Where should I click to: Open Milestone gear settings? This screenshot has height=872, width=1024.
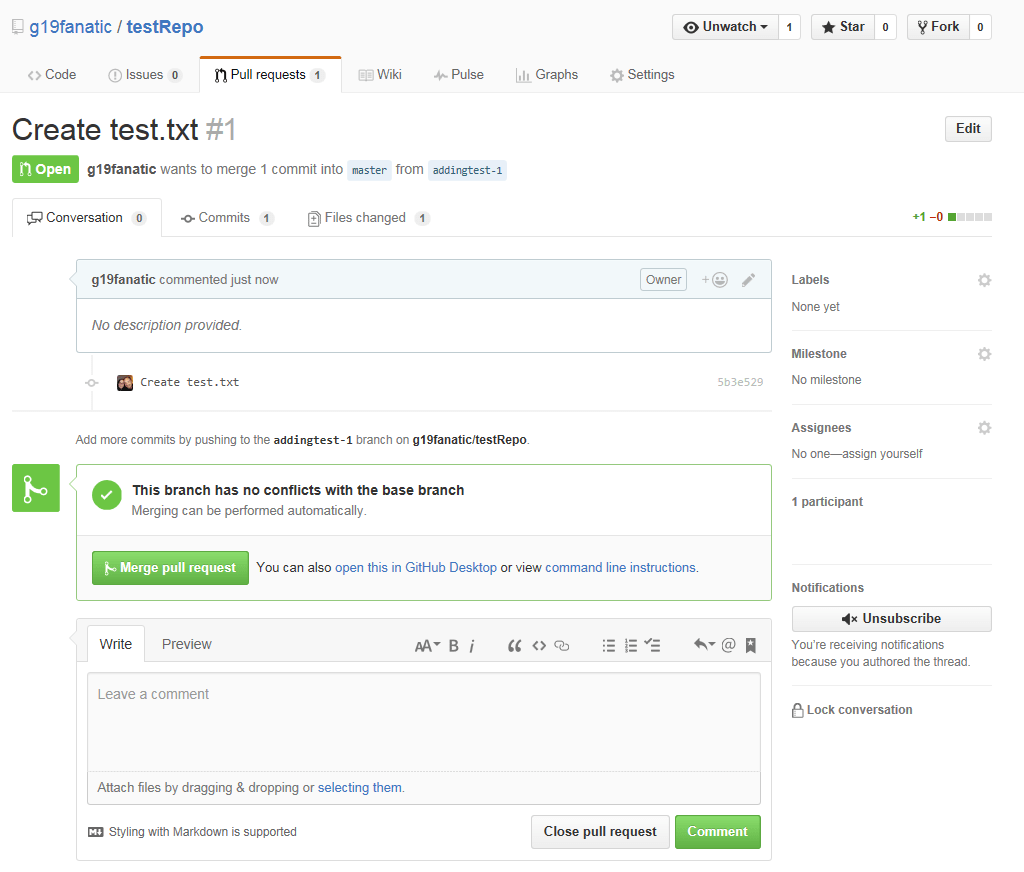pyautogui.click(x=984, y=354)
